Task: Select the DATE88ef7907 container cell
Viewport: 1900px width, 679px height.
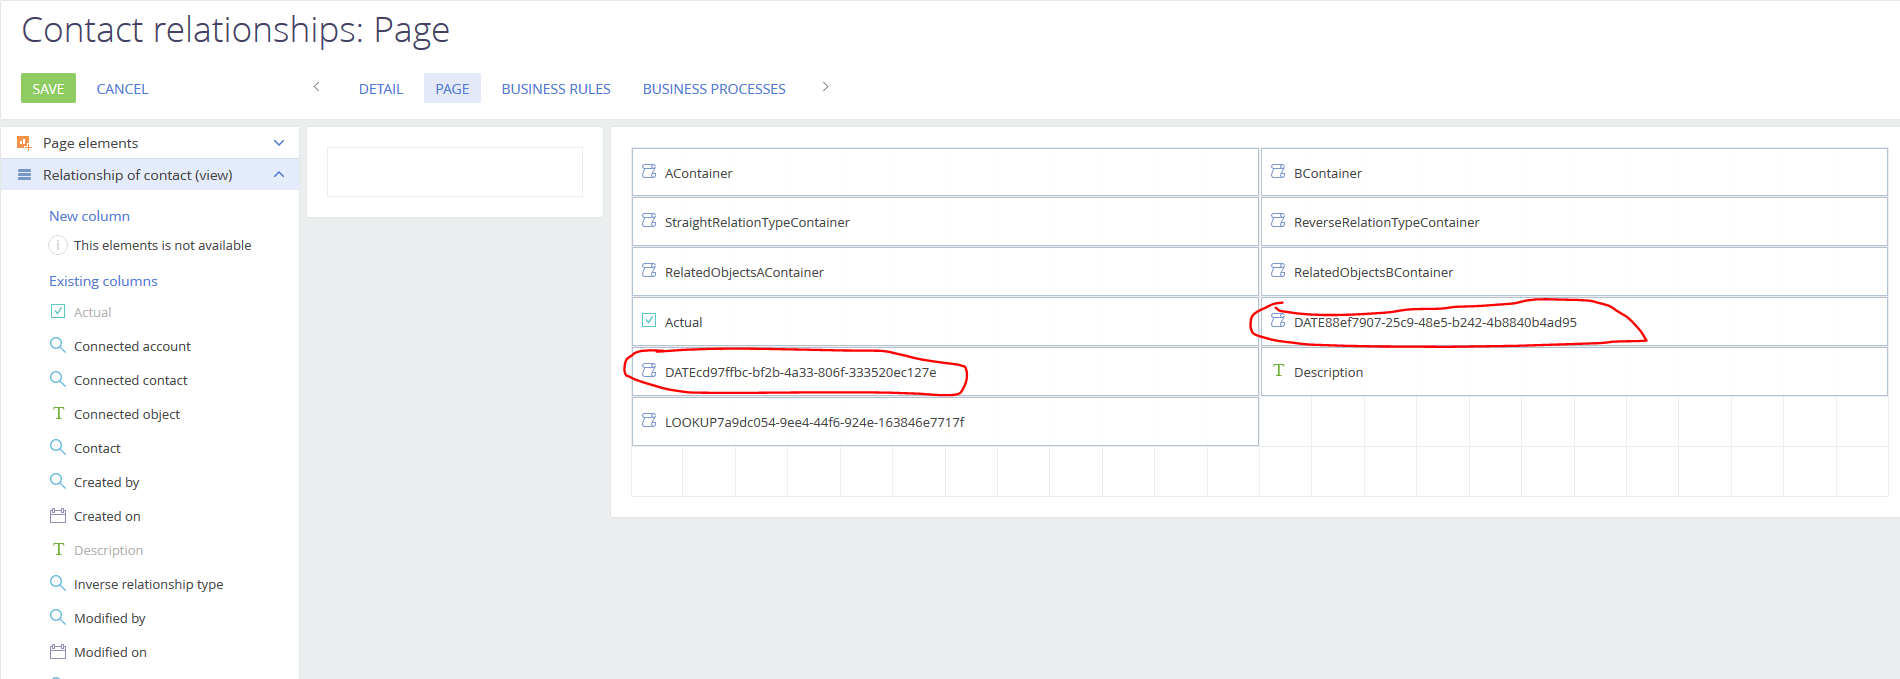Action: (x=1574, y=322)
